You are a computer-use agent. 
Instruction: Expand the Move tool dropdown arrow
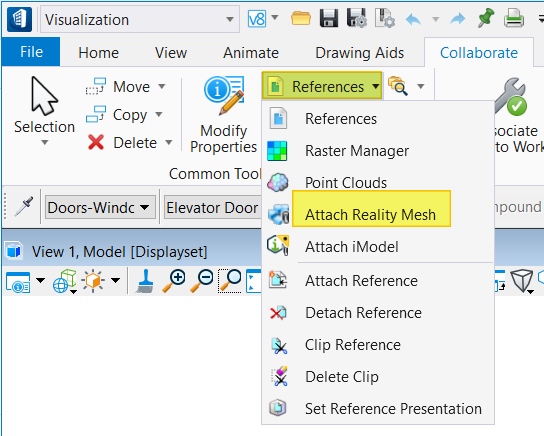pyautogui.click(x=162, y=86)
